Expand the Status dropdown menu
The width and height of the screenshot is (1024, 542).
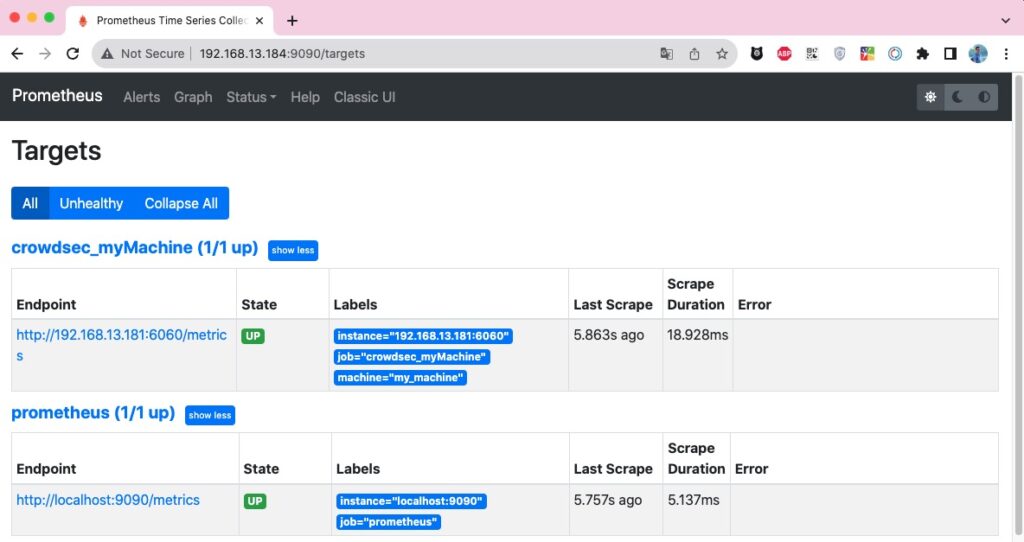tap(251, 97)
